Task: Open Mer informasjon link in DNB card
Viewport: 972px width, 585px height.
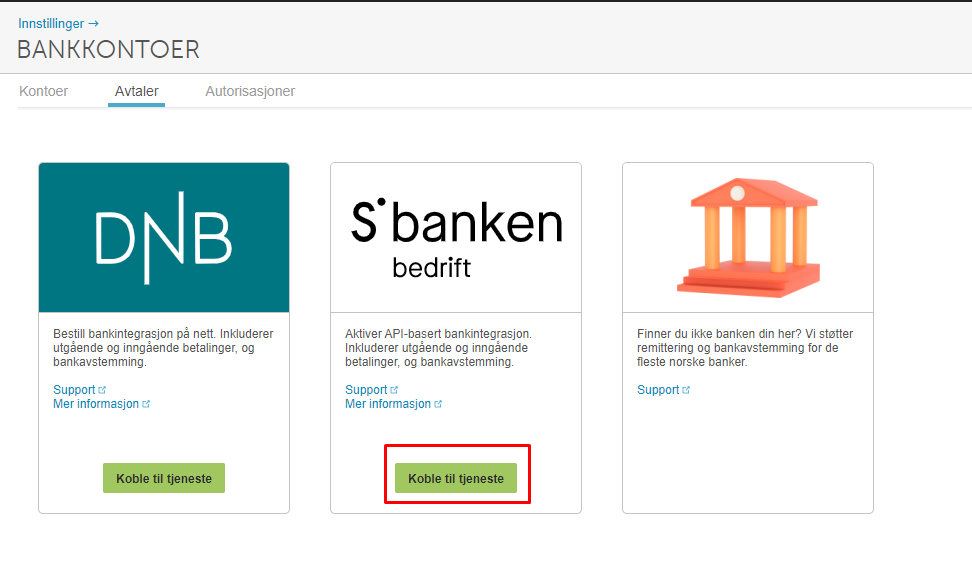Action: (x=96, y=404)
